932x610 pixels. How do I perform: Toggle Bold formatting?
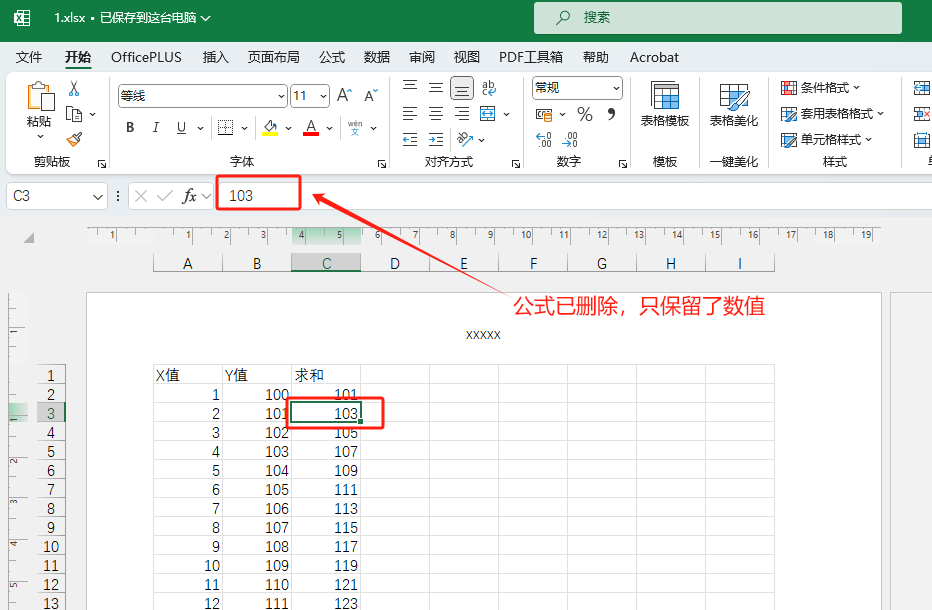(130, 128)
